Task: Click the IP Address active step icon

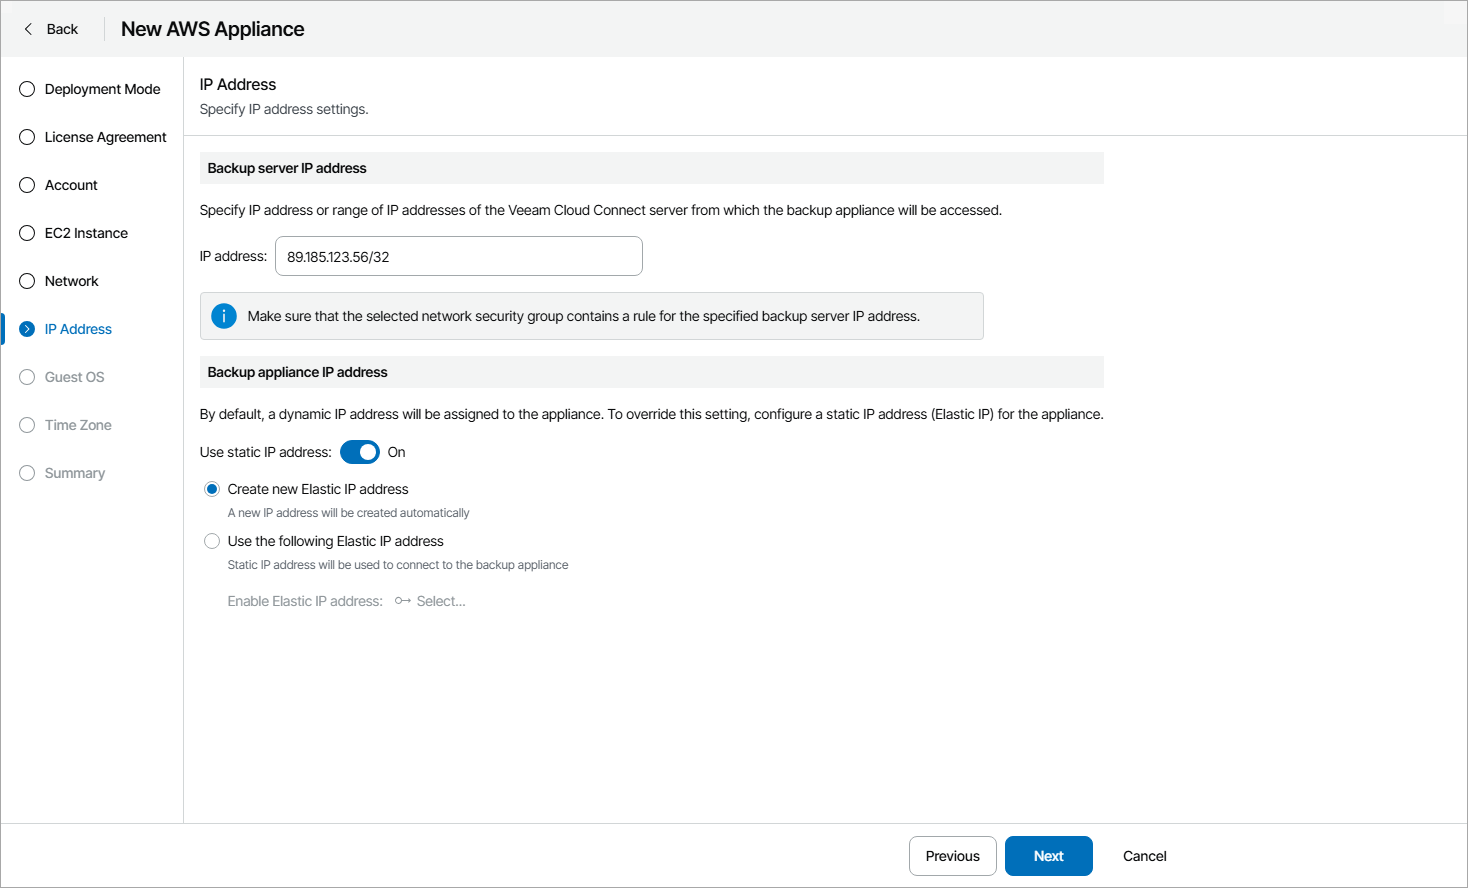Action: point(27,329)
